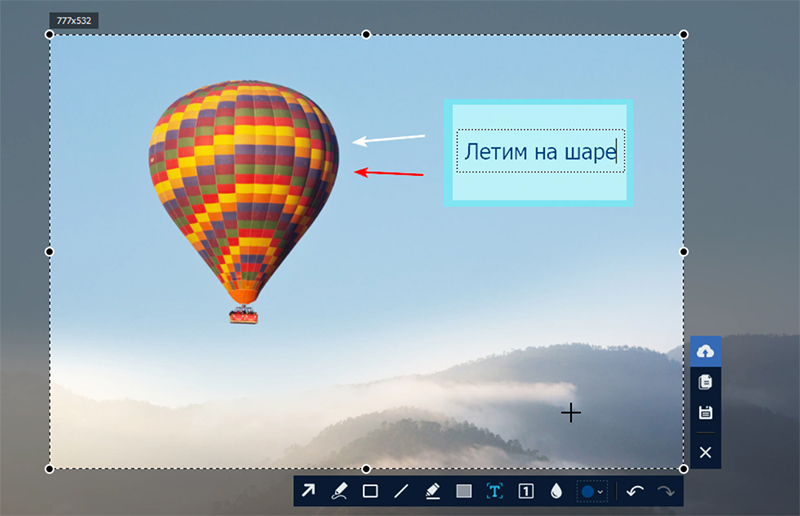800x516 pixels.
Task: Select the Pen freehand tool
Action: (339, 491)
